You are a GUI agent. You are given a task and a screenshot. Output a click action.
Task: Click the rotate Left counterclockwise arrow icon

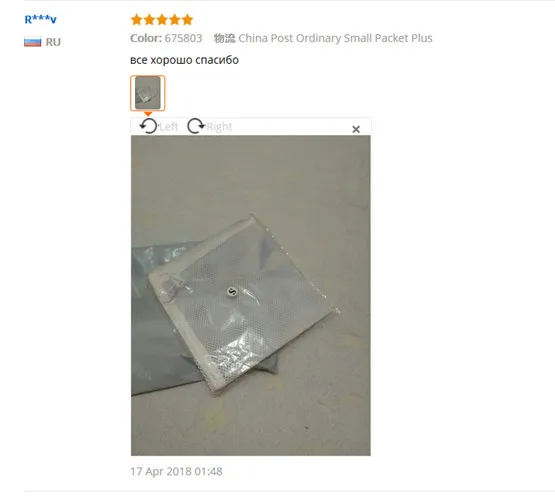[148, 126]
